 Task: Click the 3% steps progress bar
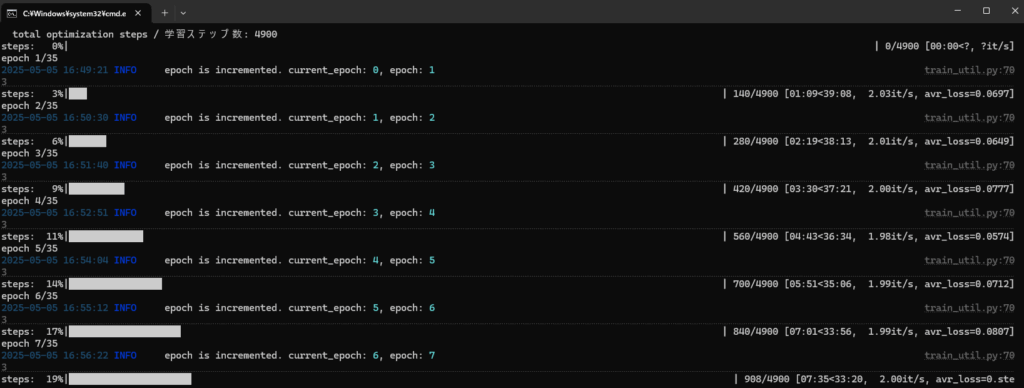tap(78, 94)
